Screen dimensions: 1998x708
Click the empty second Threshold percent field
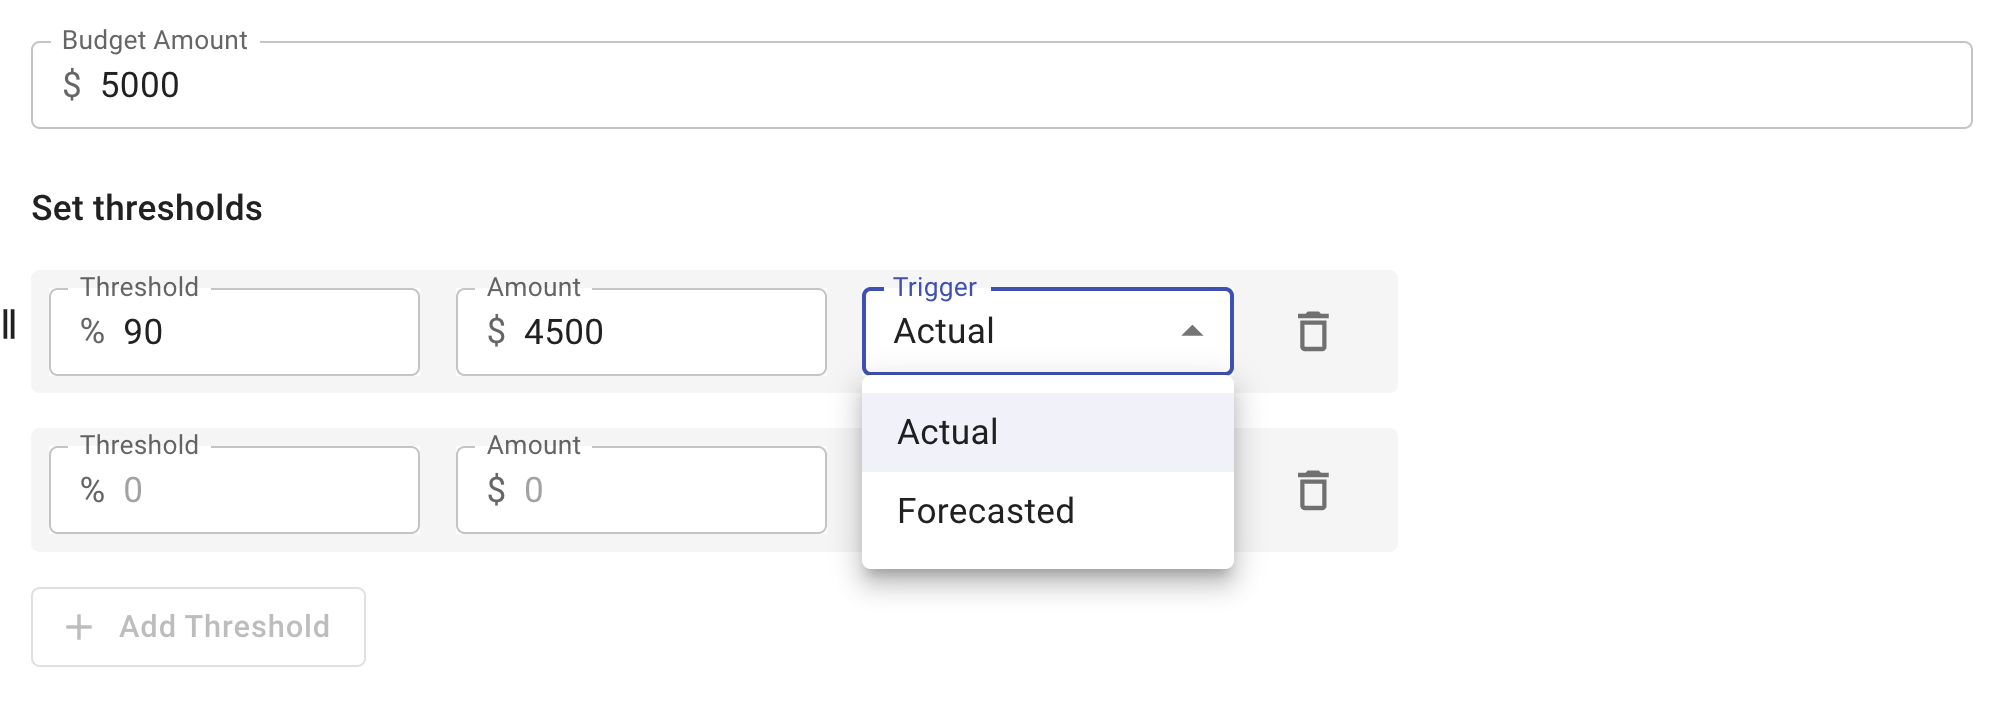point(260,490)
